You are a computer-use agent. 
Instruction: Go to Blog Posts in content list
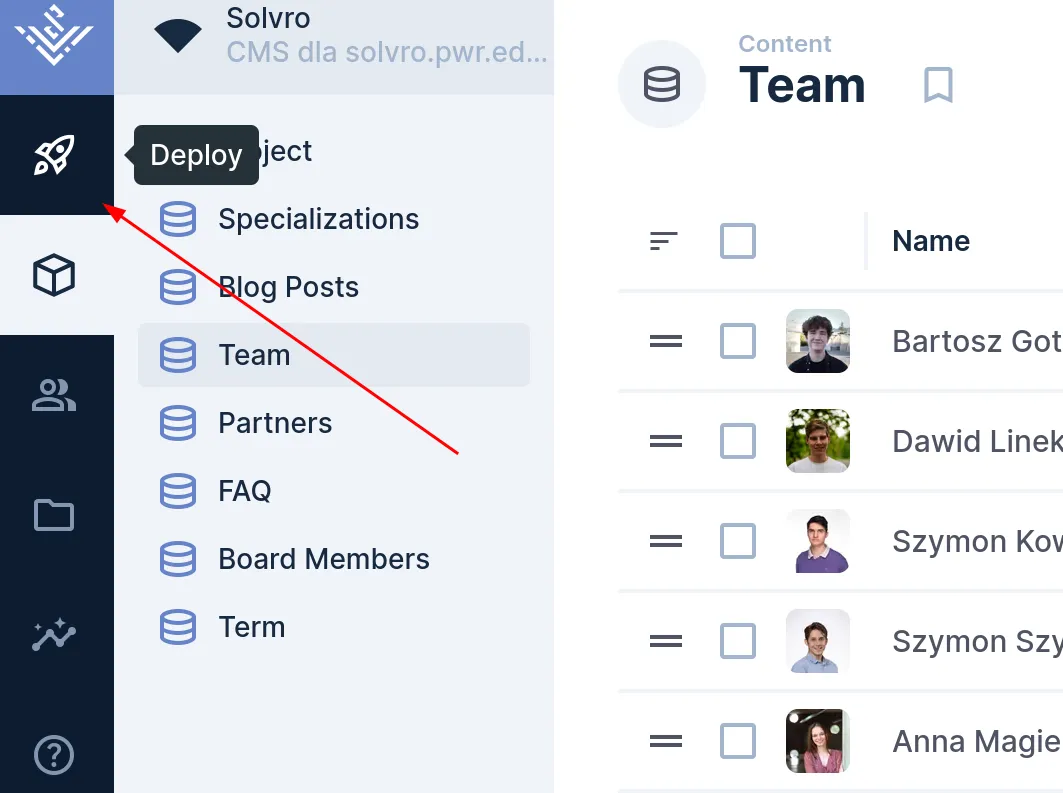click(x=288, y=287)
